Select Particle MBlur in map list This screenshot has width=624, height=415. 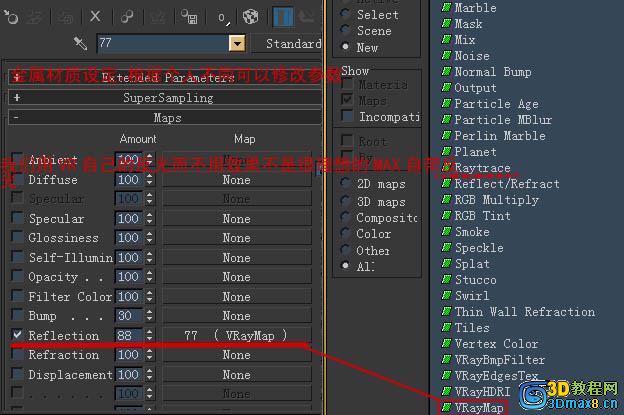coord(503,119)
